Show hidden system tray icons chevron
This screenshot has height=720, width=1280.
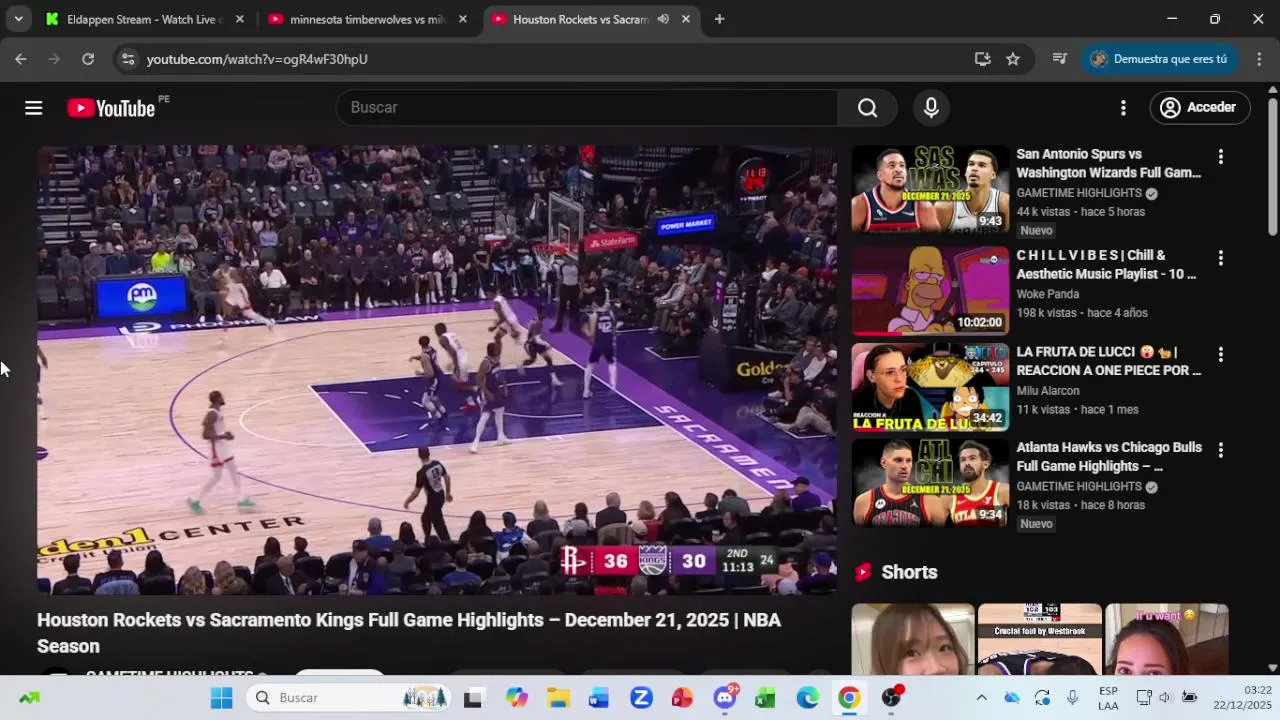pos(981,698)
